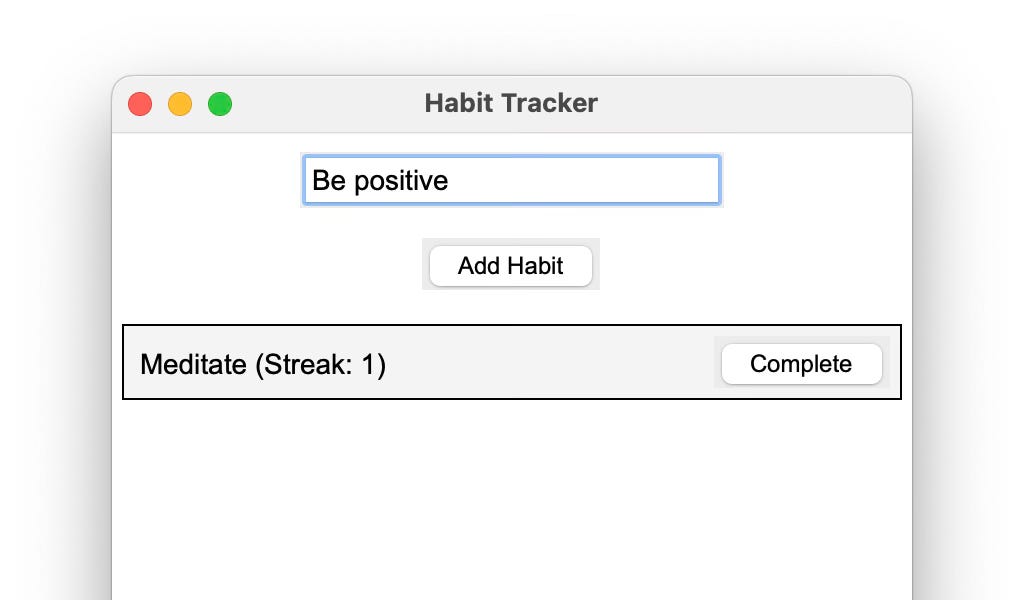1024x600 pixels.
Task: Place cursor in the Be positive input
Action: point(511,180)
